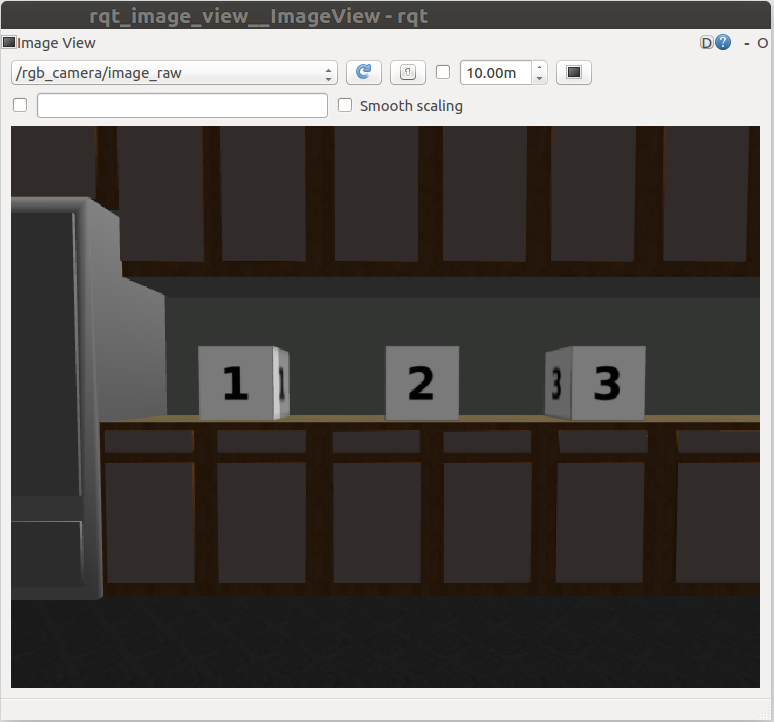The width and height of the screenshot is (774, 722).
Task: Click the dash icon in the panel header
Action: (x=747, y=43)
